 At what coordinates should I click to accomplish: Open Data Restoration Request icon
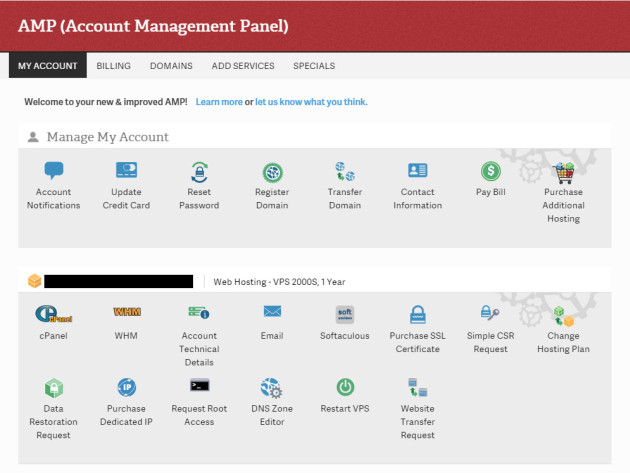click(x=53, y=388)
